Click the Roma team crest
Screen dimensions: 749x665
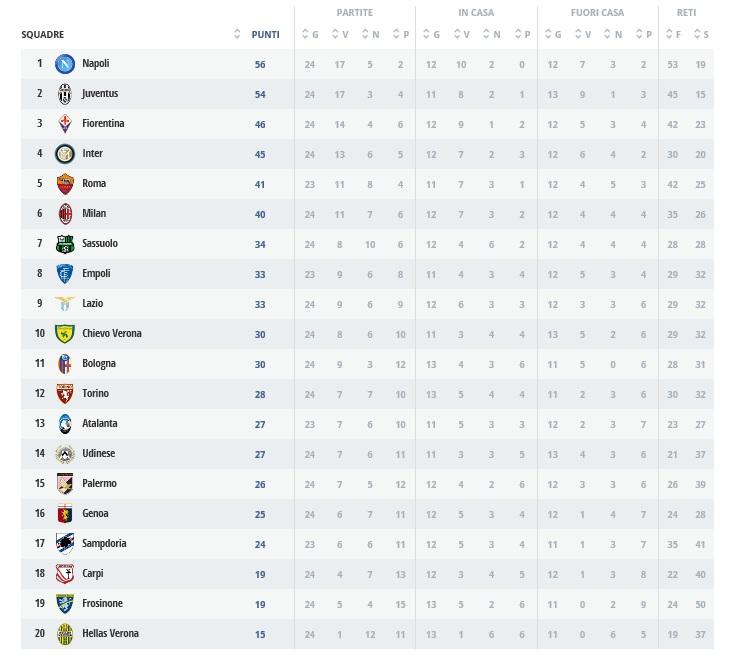click(x=65, y=184)
